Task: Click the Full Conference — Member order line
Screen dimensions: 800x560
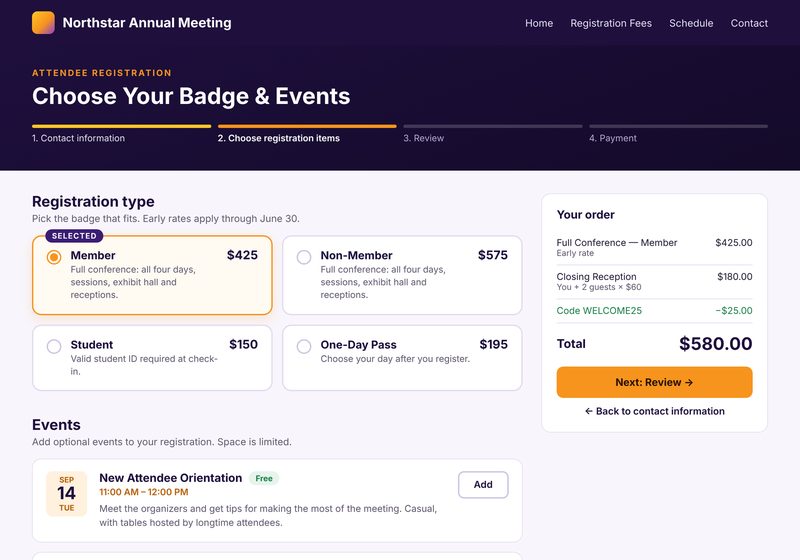Action: pos(654,247)
